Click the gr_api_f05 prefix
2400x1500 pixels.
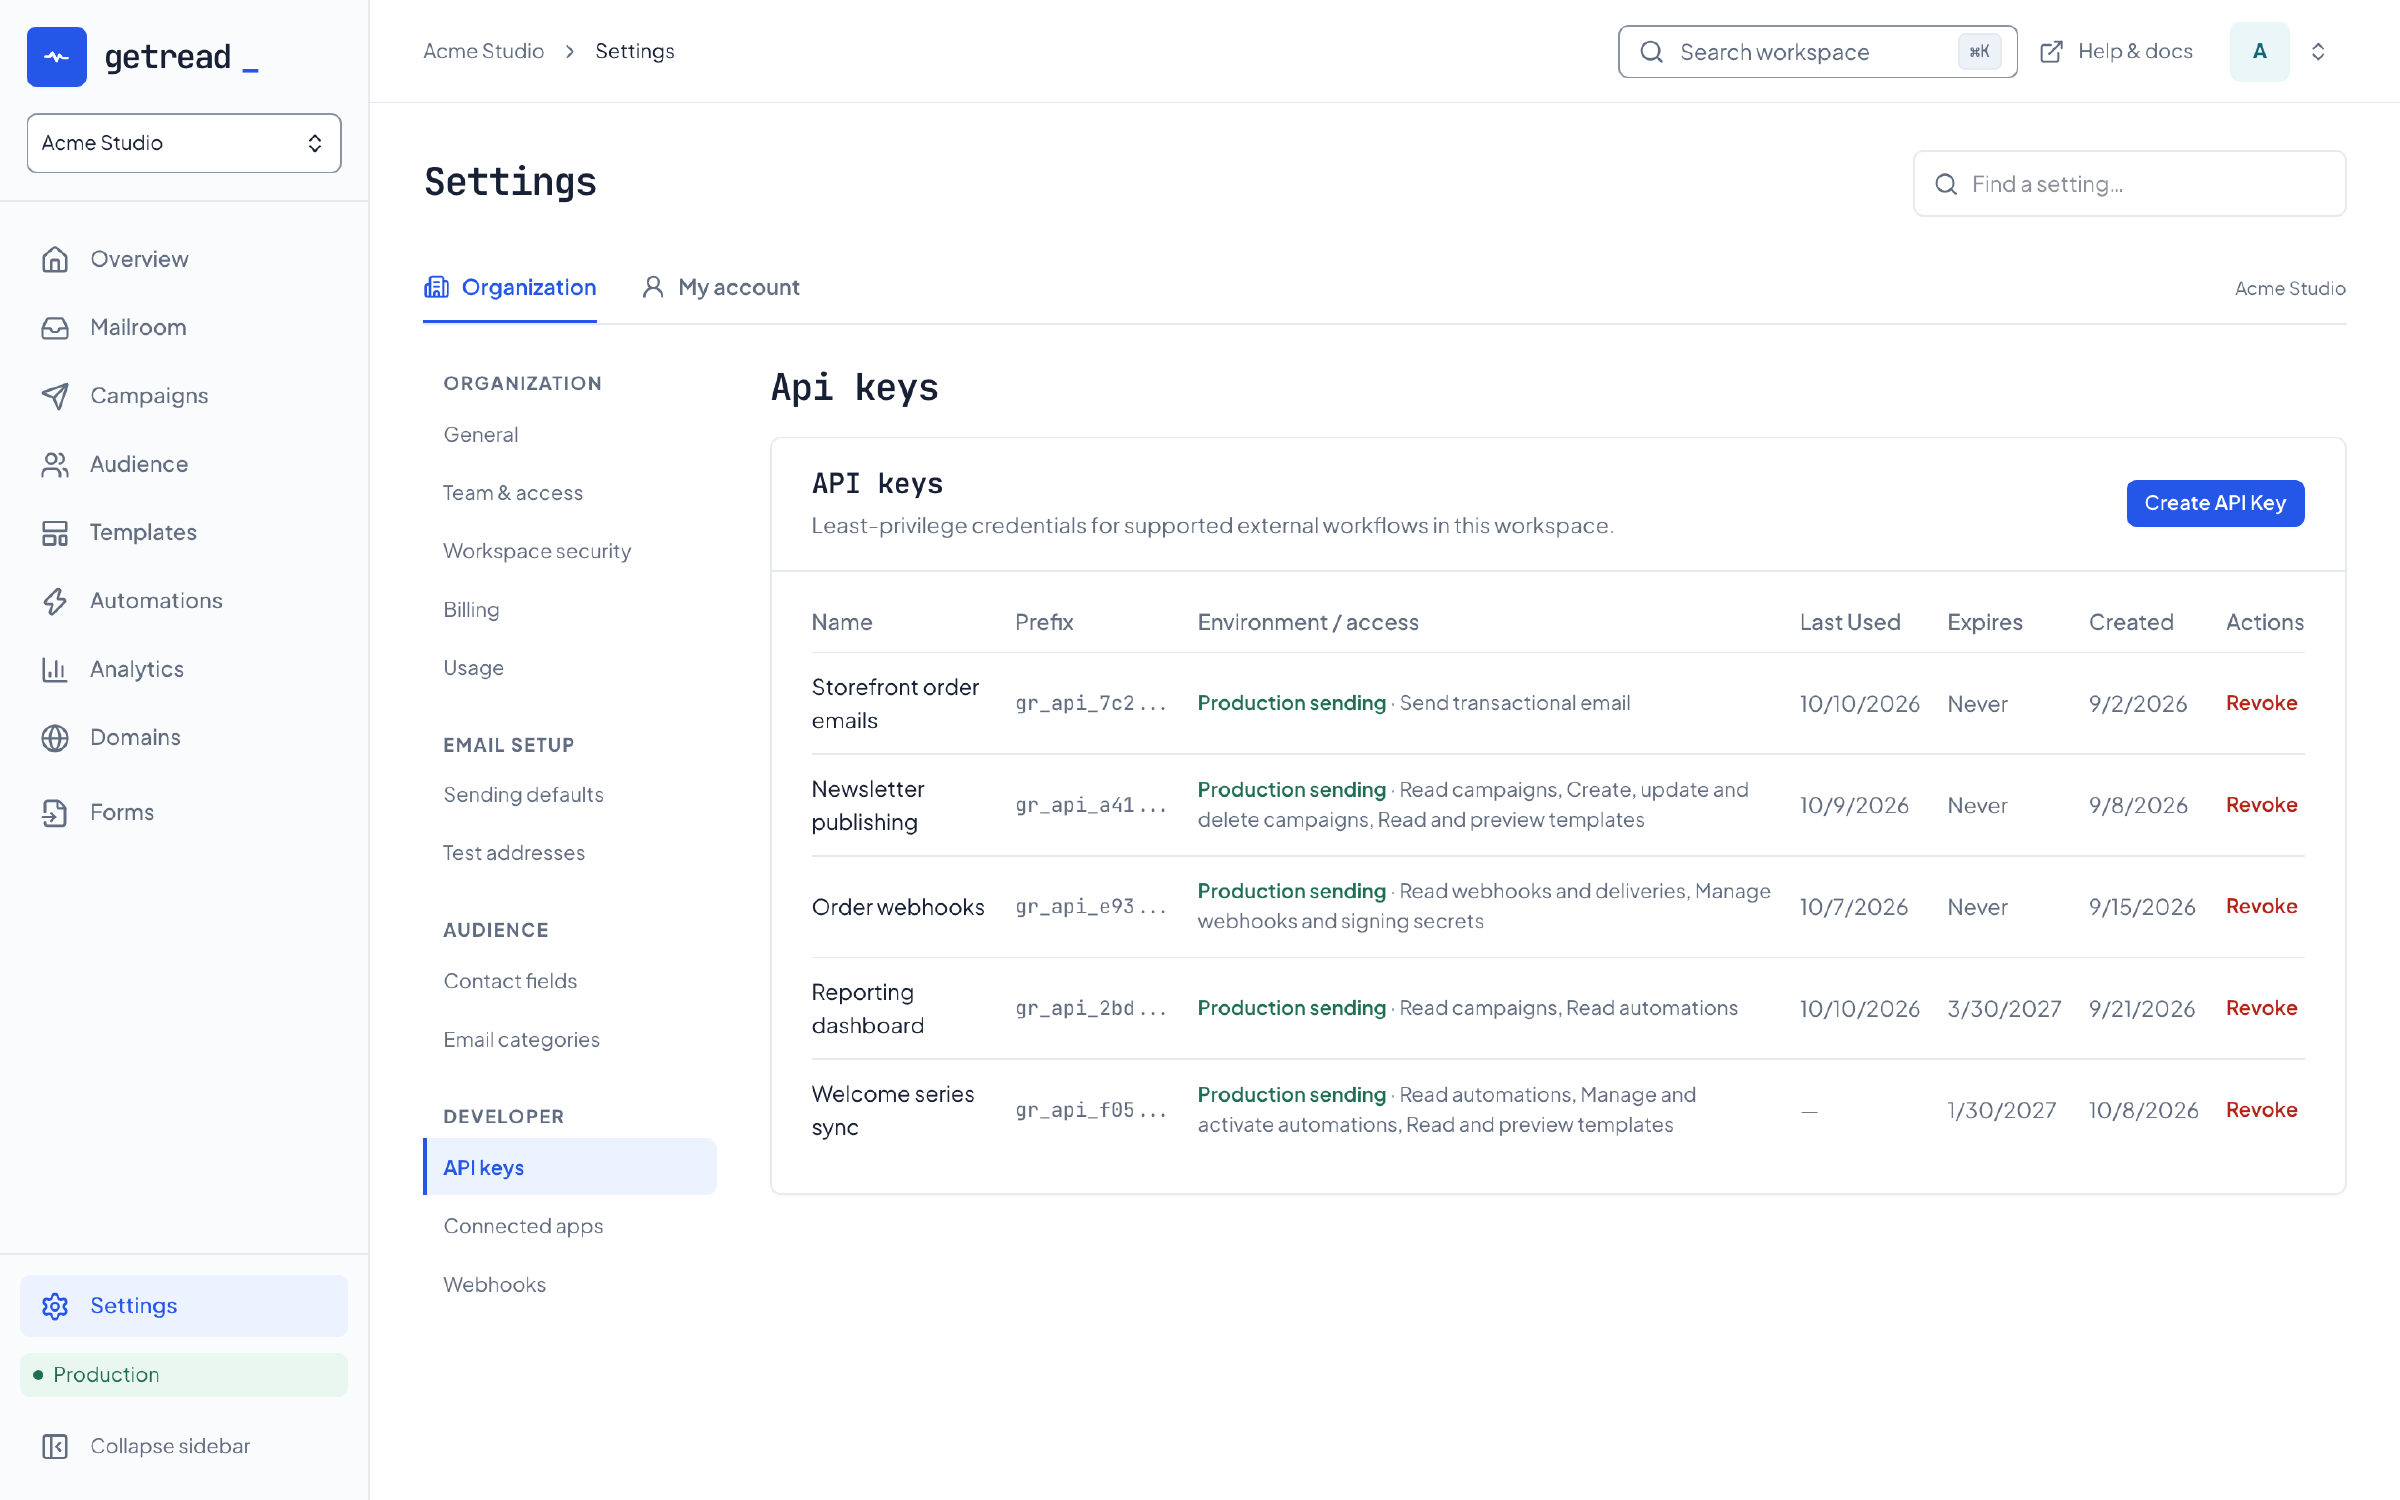pyautogui.click(x=1091, y=1110)
